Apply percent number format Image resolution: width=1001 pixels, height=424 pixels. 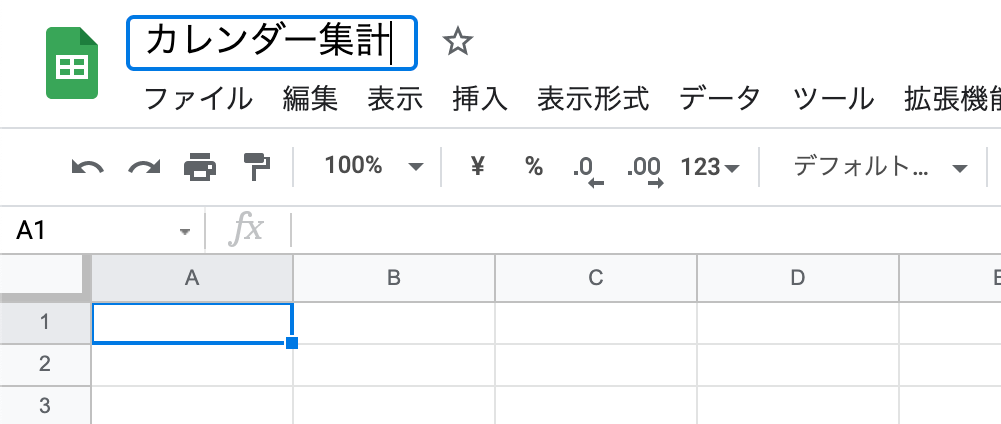534,167
